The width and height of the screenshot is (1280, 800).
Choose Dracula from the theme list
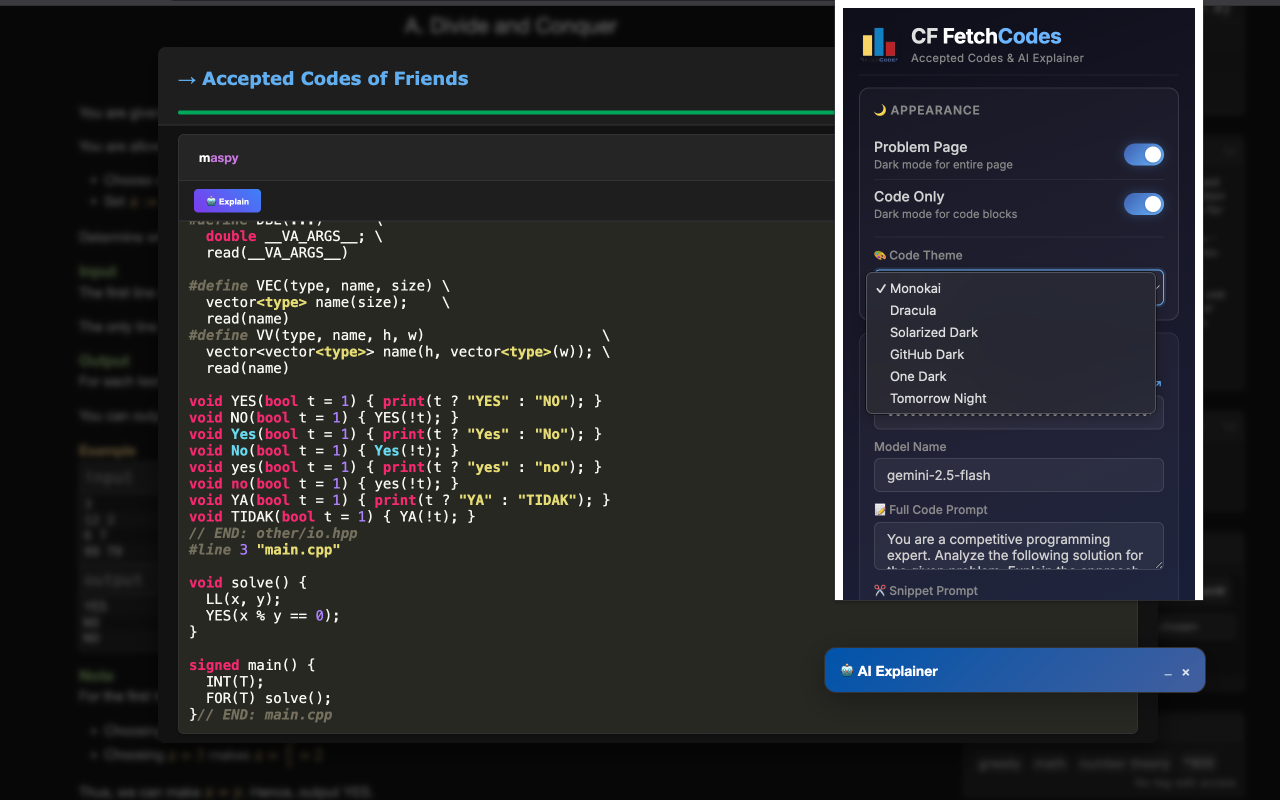coord(1011,310)
